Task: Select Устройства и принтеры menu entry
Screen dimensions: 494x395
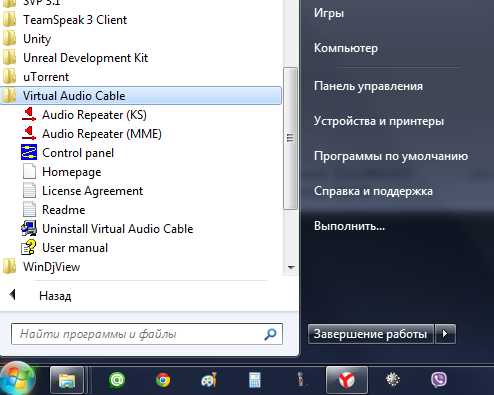Action: pyautogui.click(x=379, y=121)
